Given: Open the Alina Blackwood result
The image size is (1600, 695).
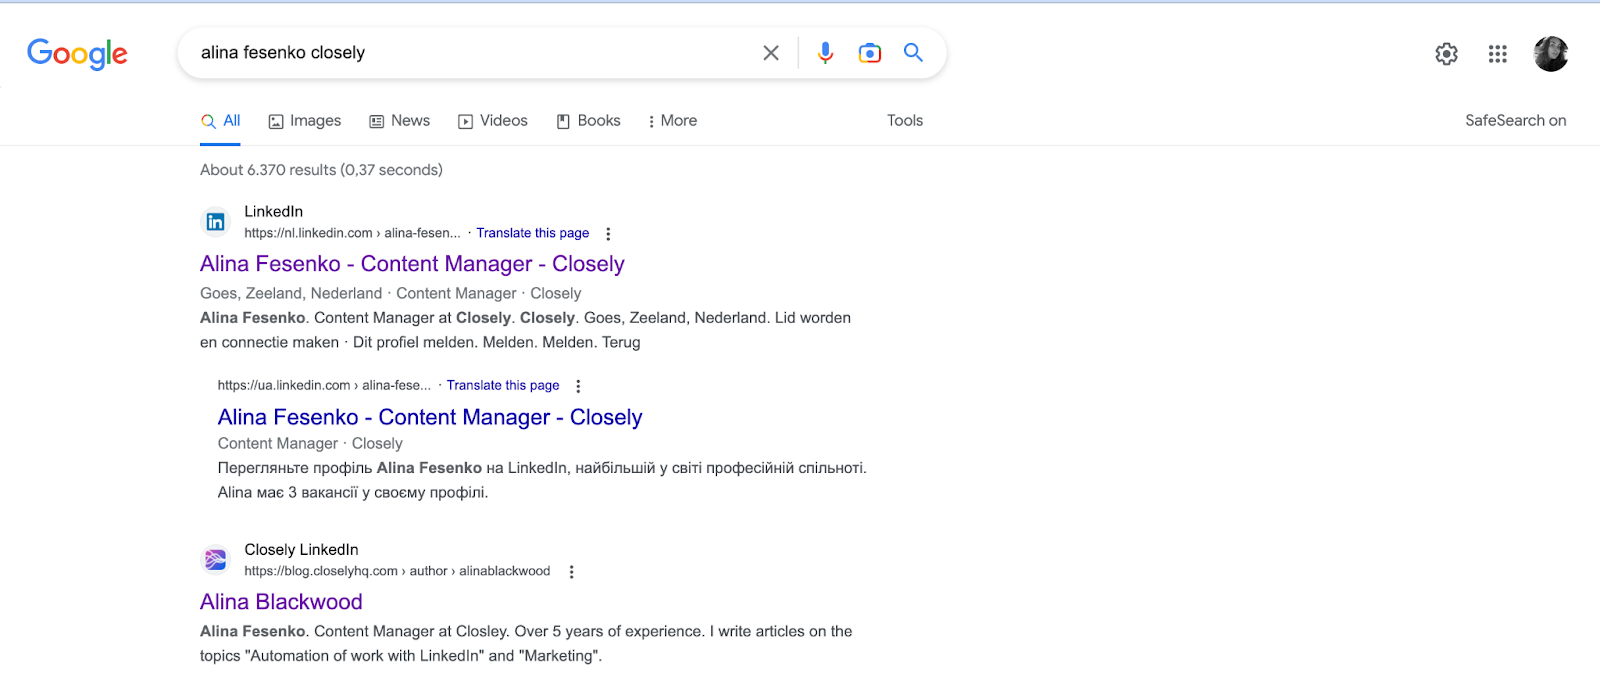Looking at the screenshot, I should 281,602.
